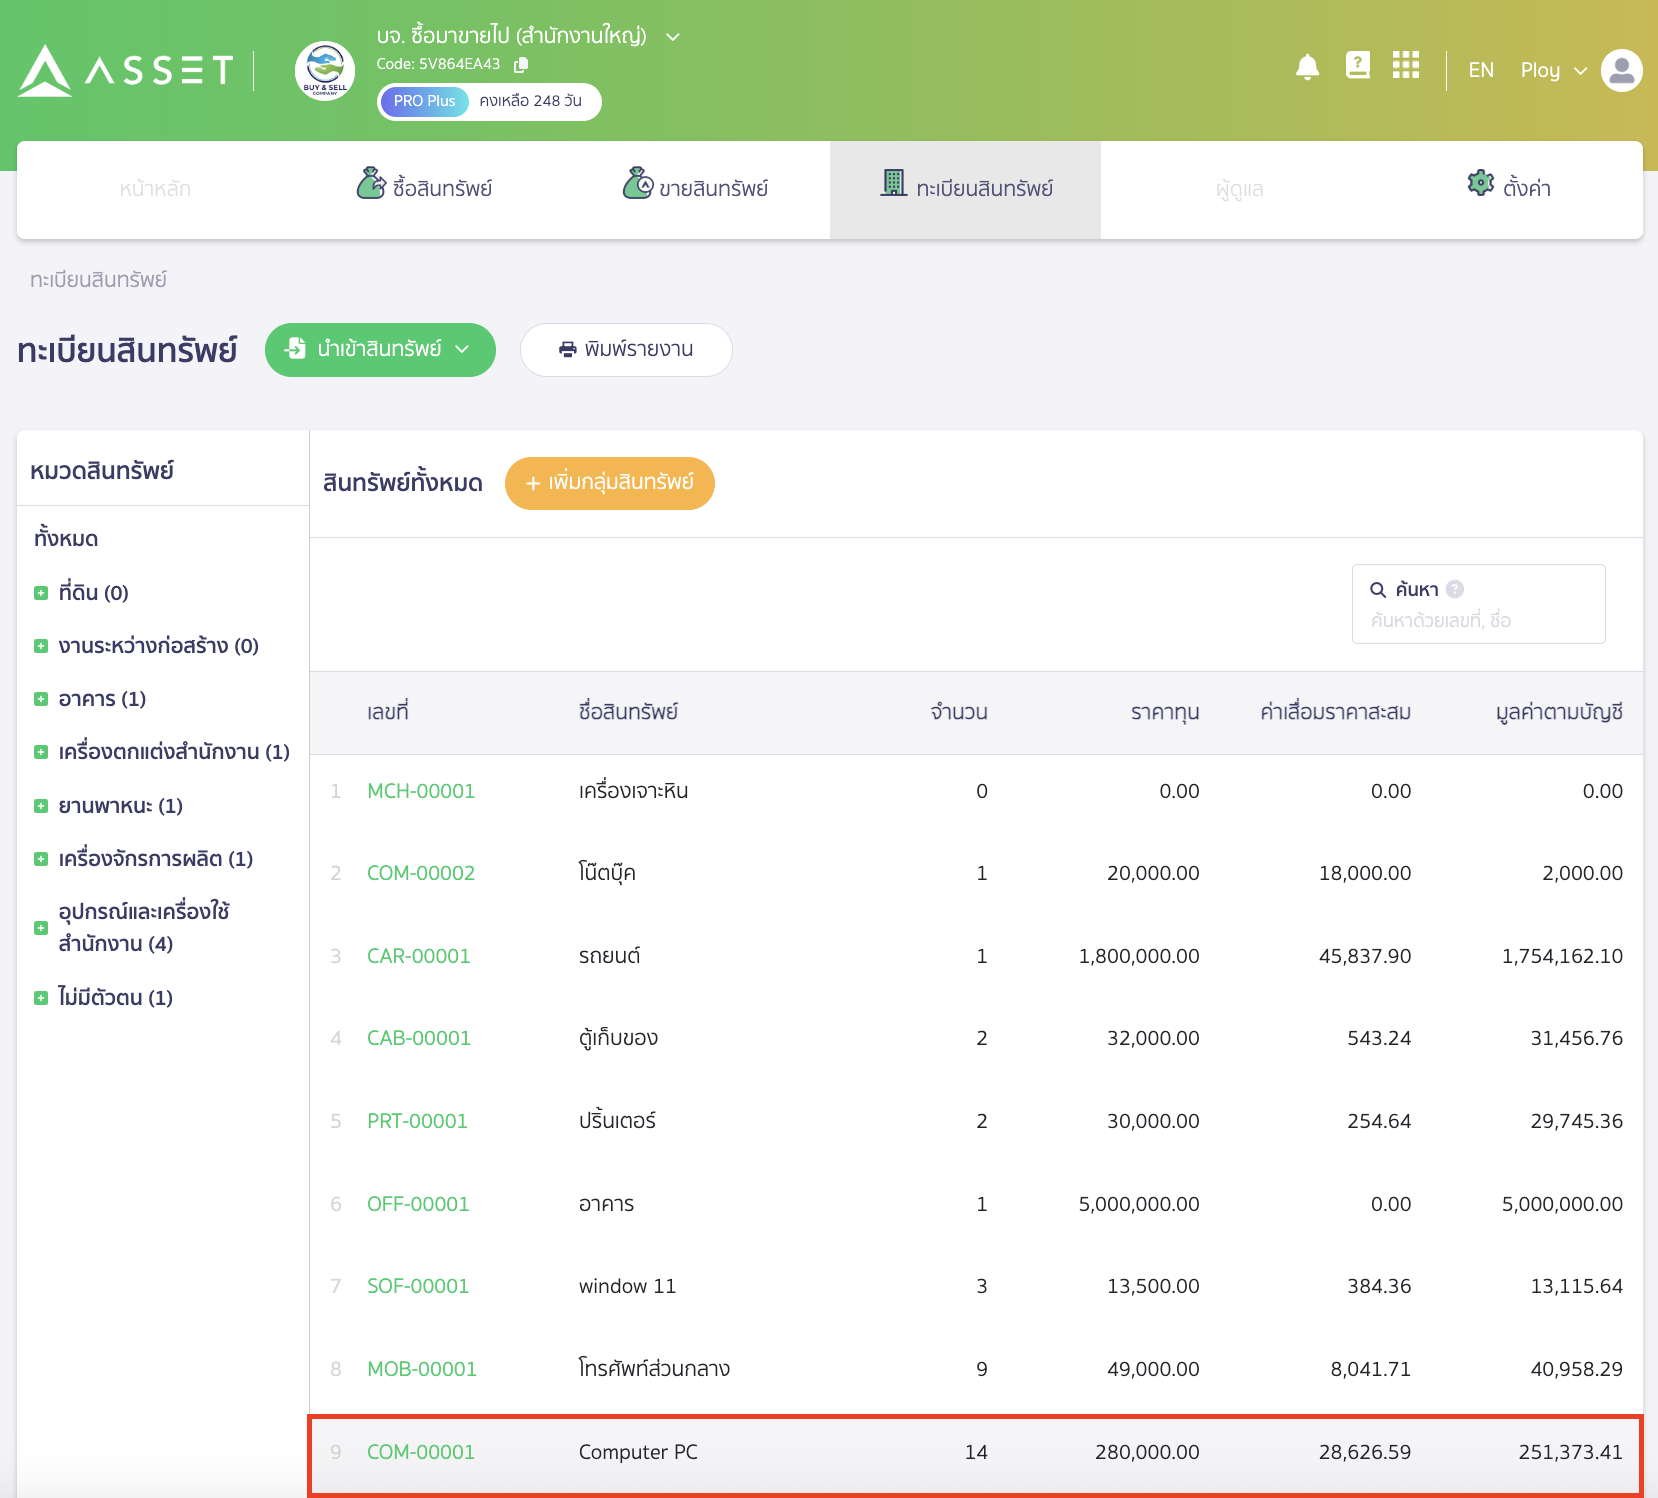Click the search help question mark icon
Screen dimensions: 1658x1498
point(1455,589)
